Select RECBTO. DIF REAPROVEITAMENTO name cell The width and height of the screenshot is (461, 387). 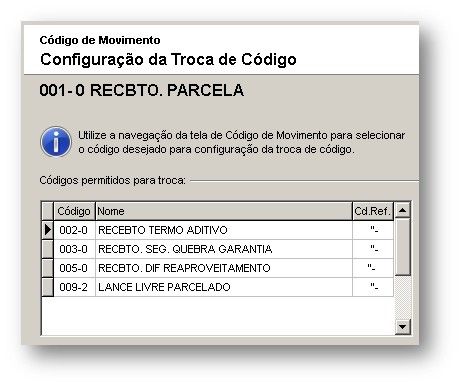[x=224, y=268]
